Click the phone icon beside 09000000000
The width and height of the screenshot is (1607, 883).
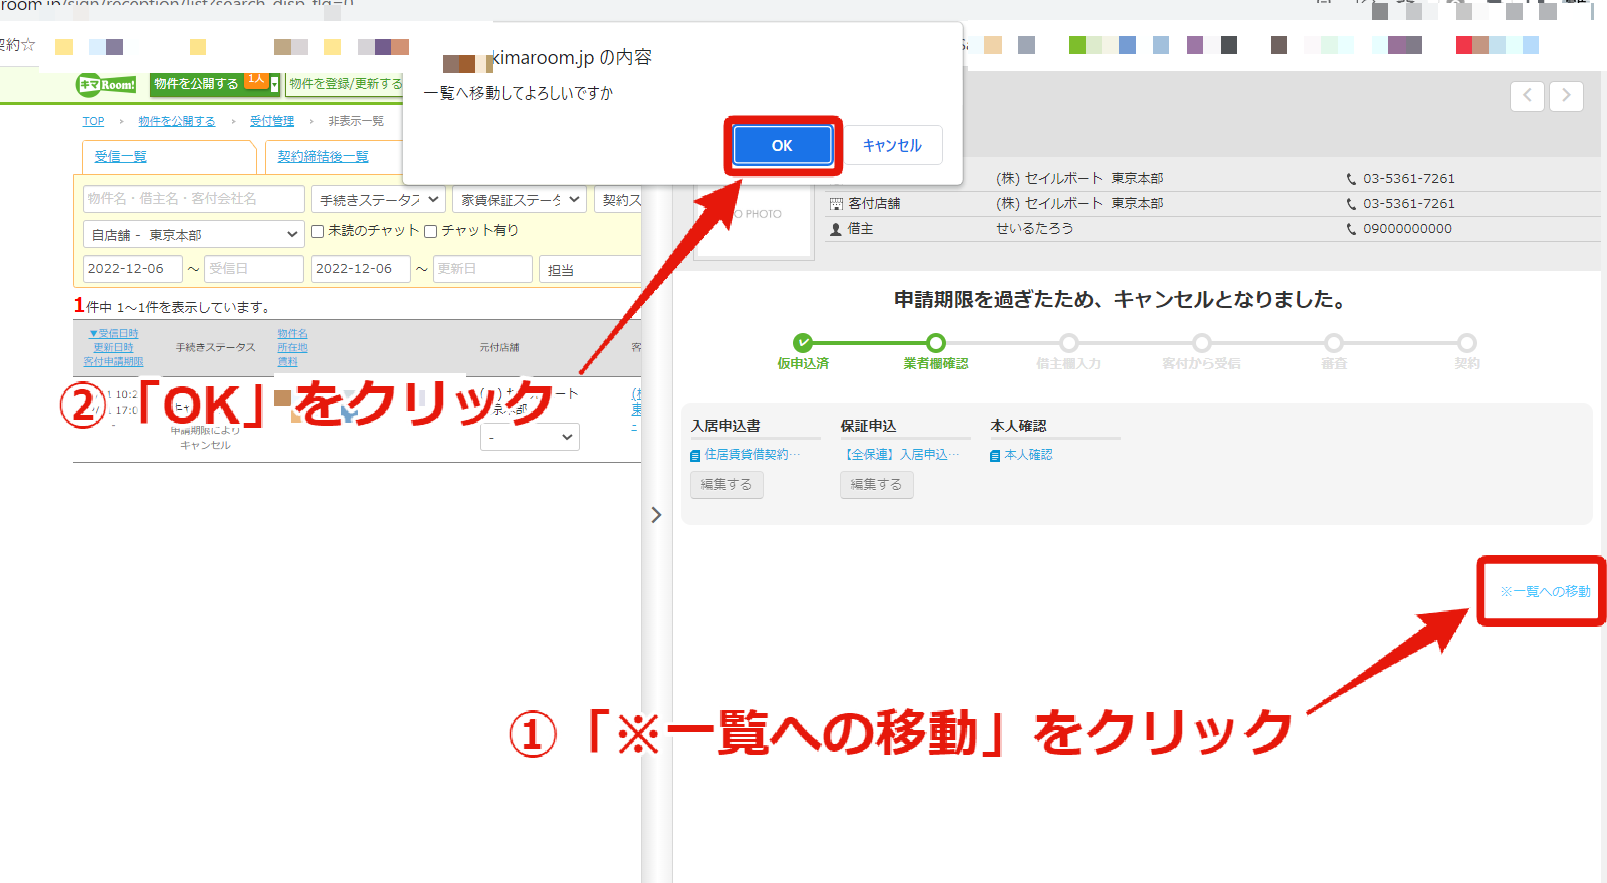[1351, 229]
